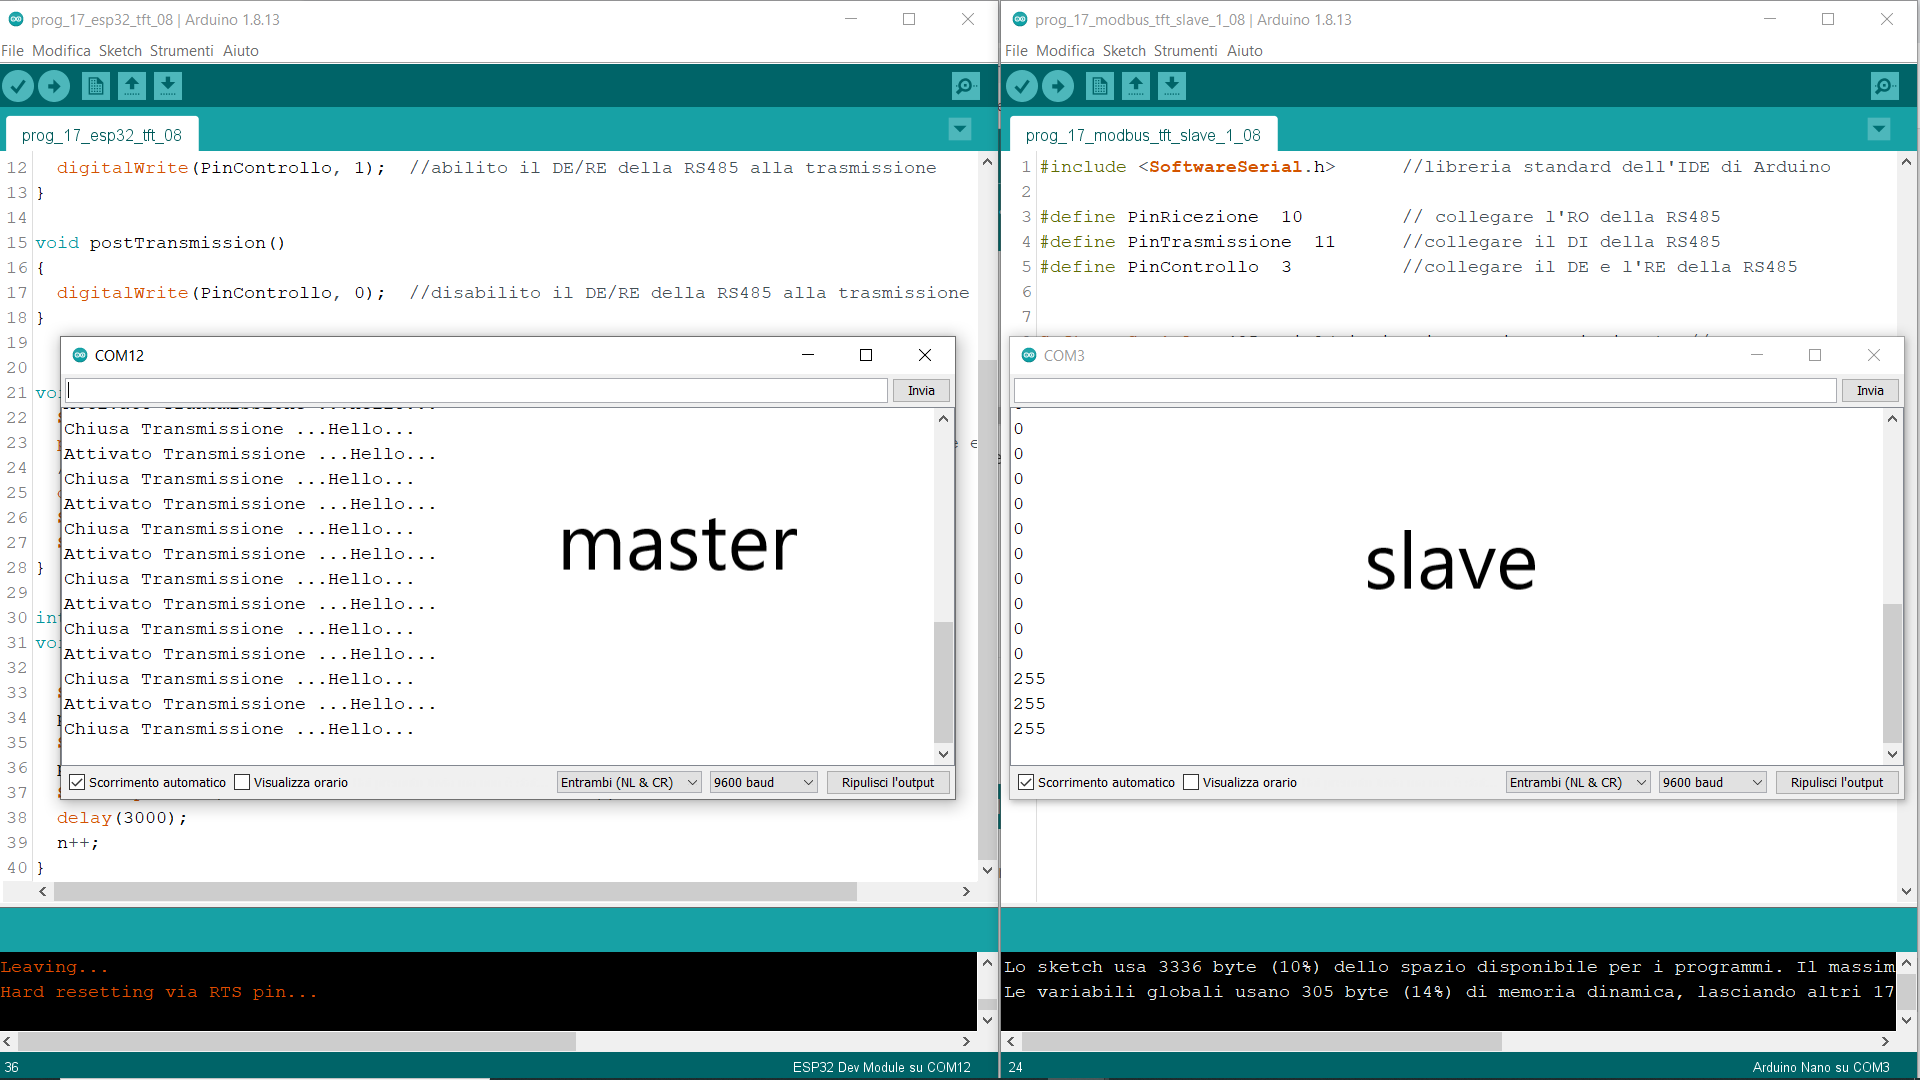Click Invia button in COM12 monitor

(x=920, y=391)
